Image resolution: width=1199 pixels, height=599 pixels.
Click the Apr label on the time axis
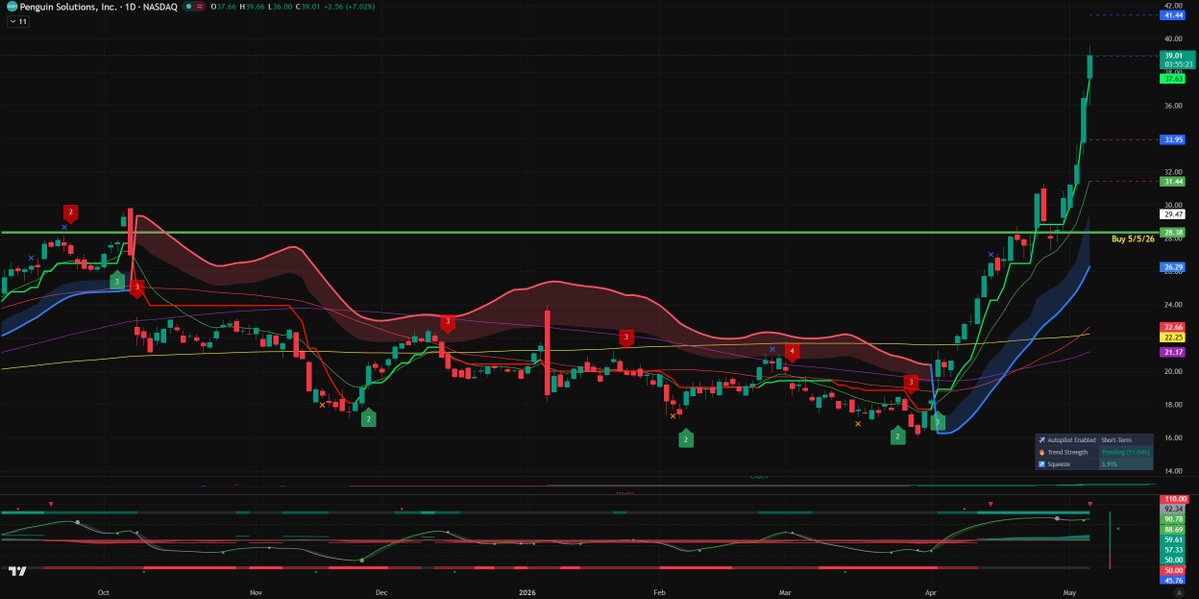pos(930,592)
